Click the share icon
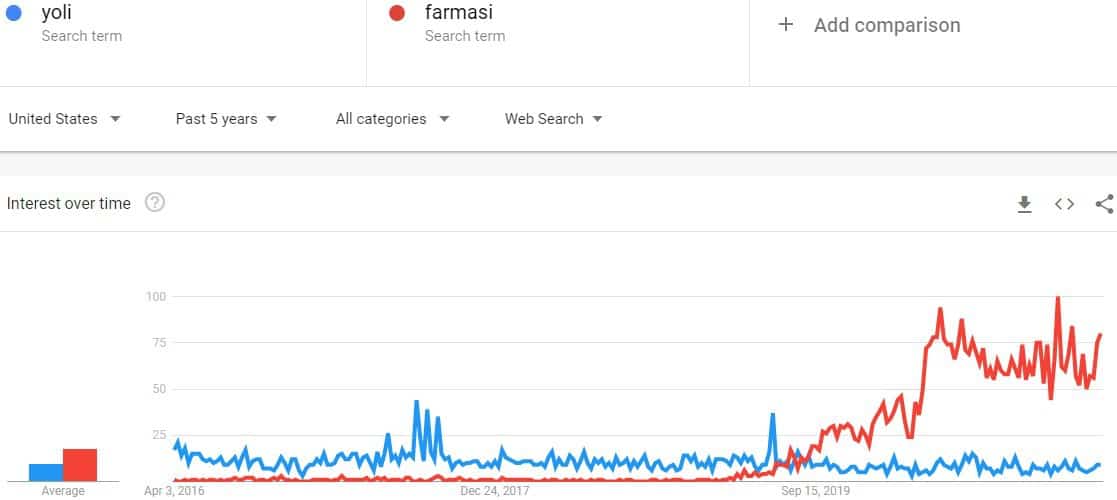The height and width of the screenshot is (500, 1117). tap(1105, 204)
